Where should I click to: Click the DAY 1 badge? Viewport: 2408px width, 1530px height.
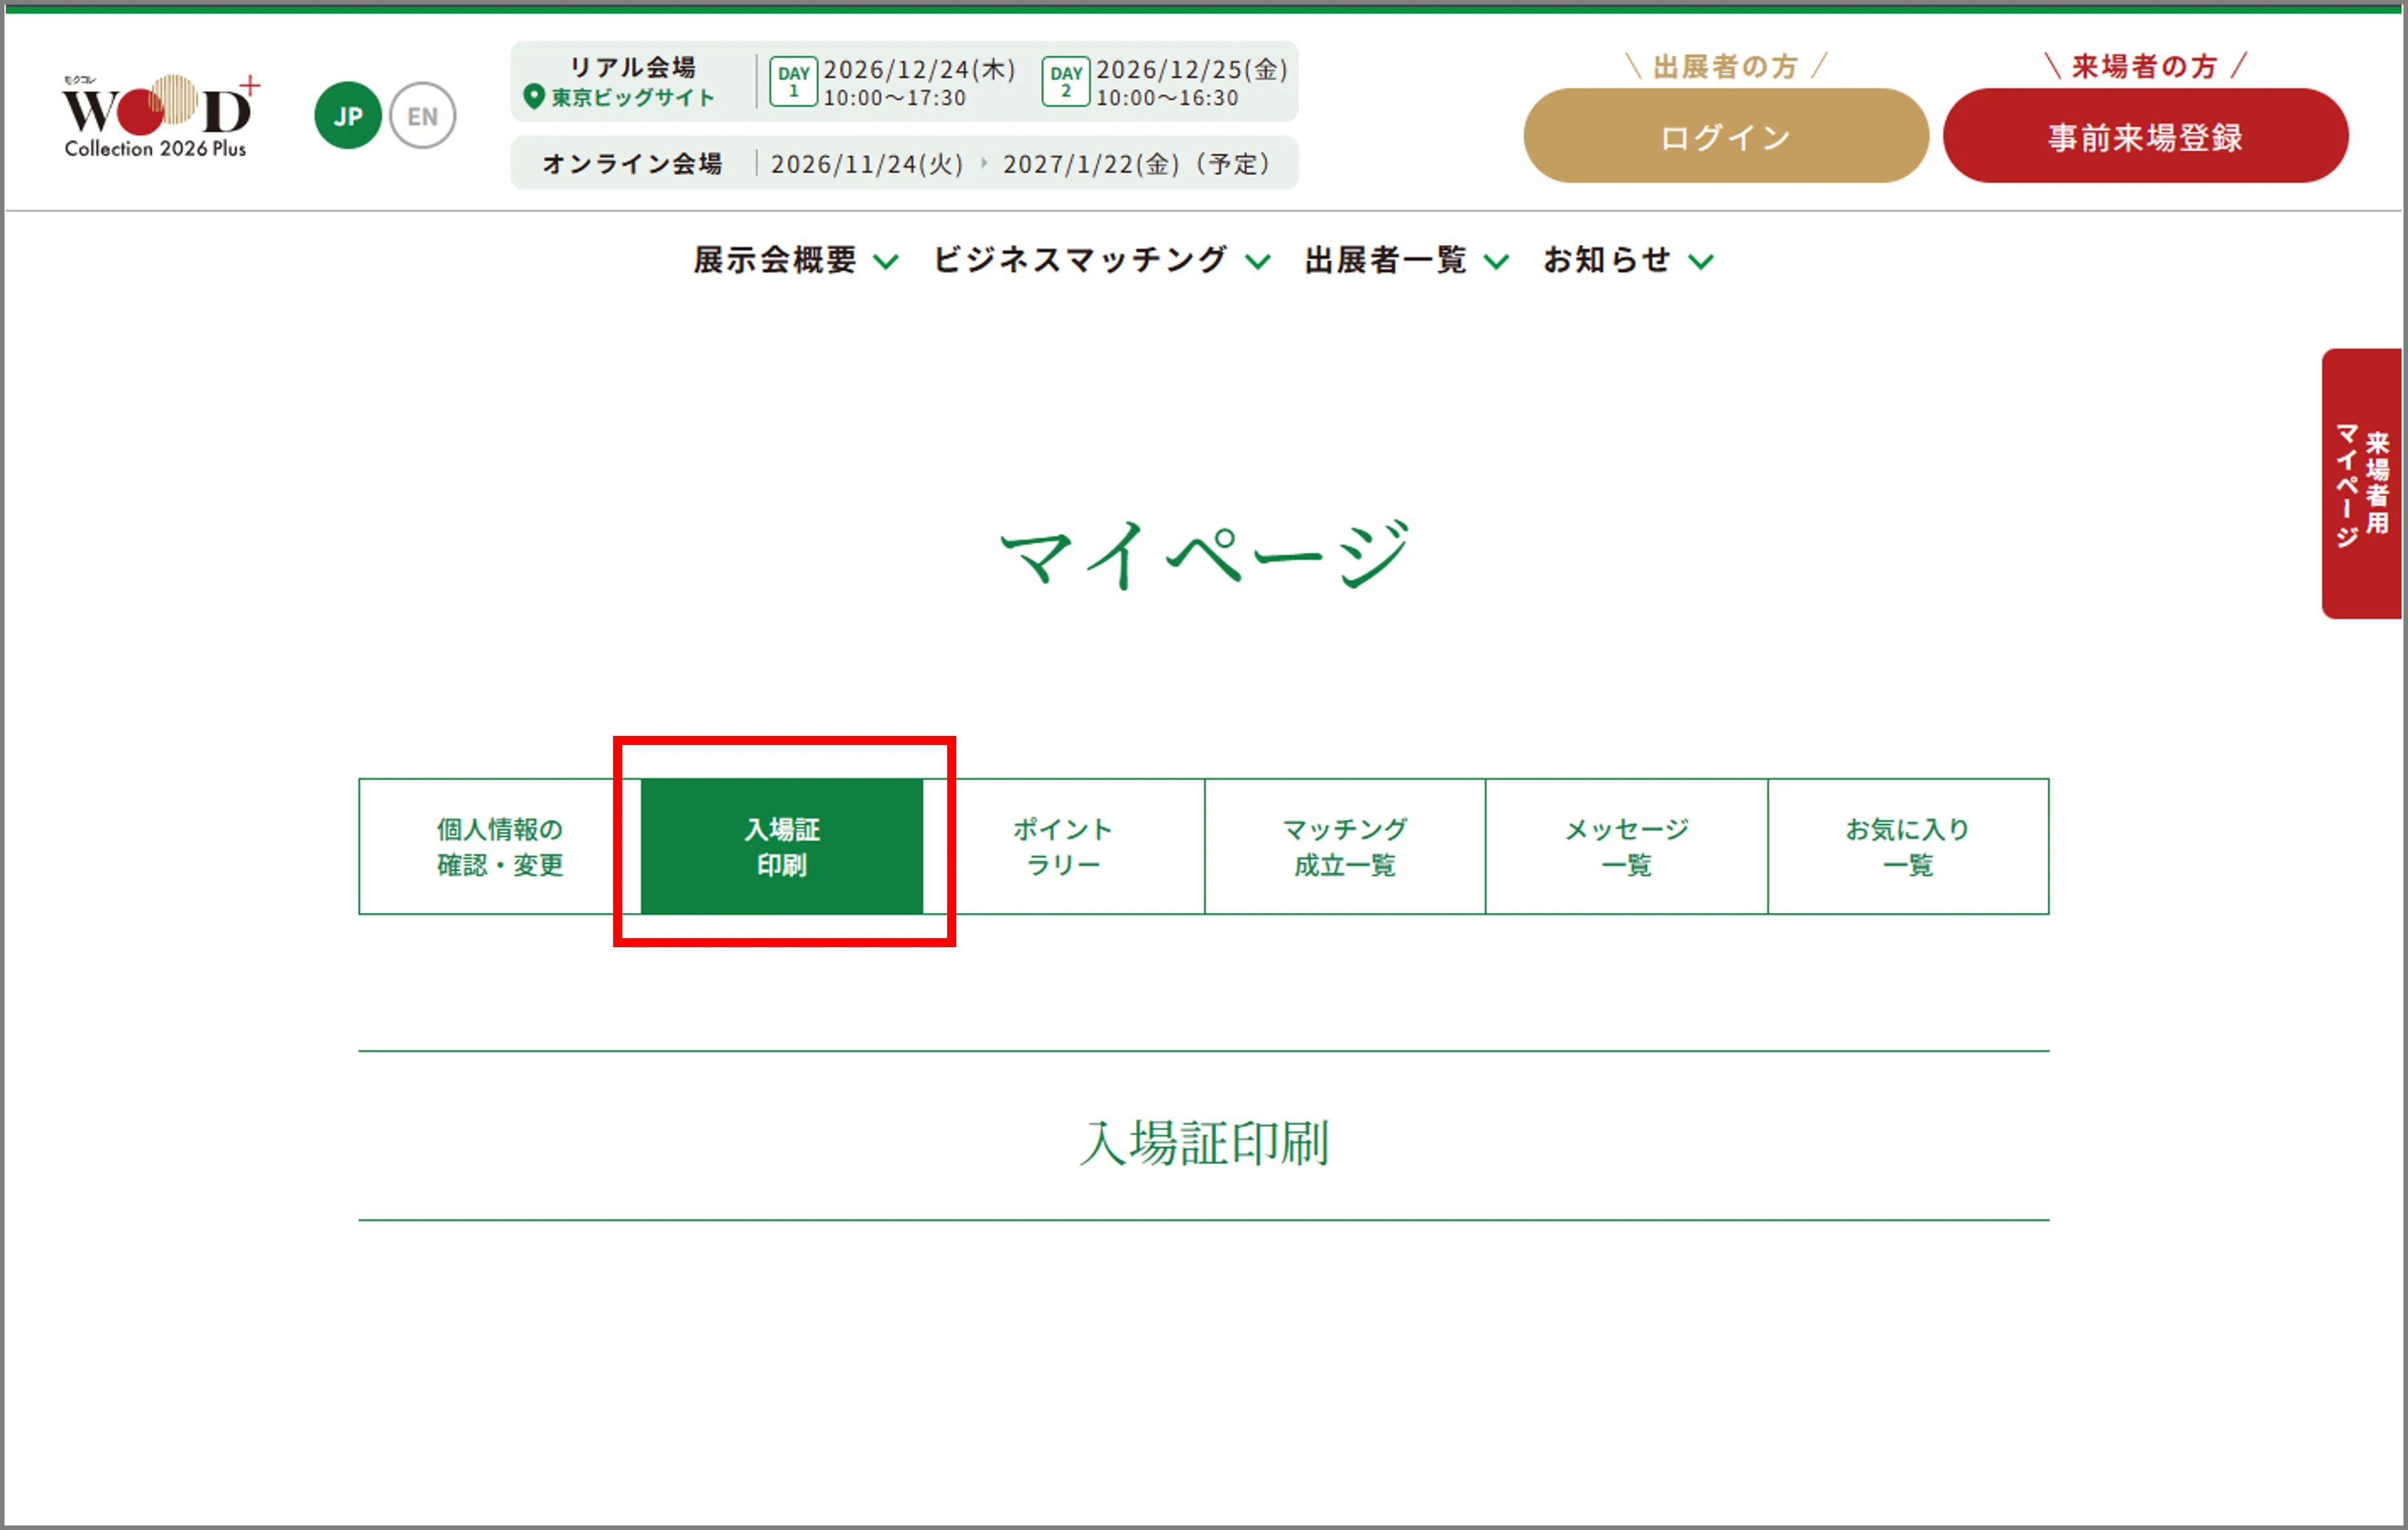(794, 81)
